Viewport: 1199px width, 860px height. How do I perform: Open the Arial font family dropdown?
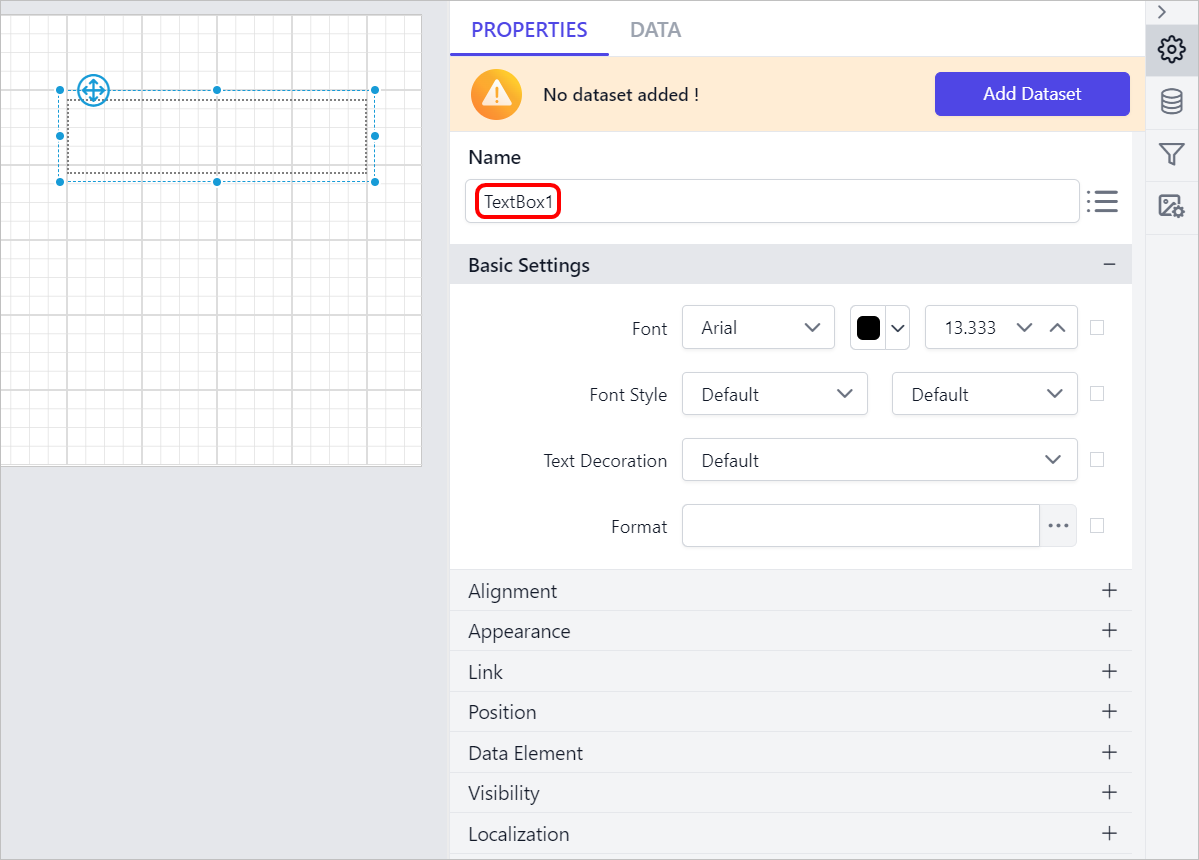758,328
